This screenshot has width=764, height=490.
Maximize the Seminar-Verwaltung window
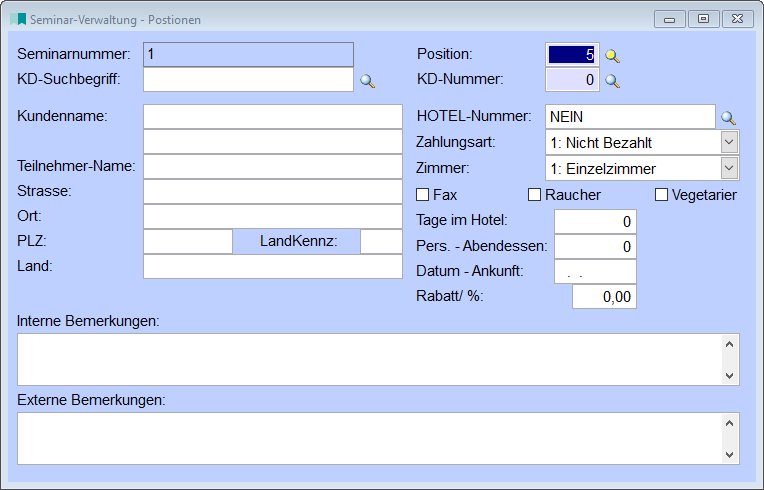[x=704, y=19]
